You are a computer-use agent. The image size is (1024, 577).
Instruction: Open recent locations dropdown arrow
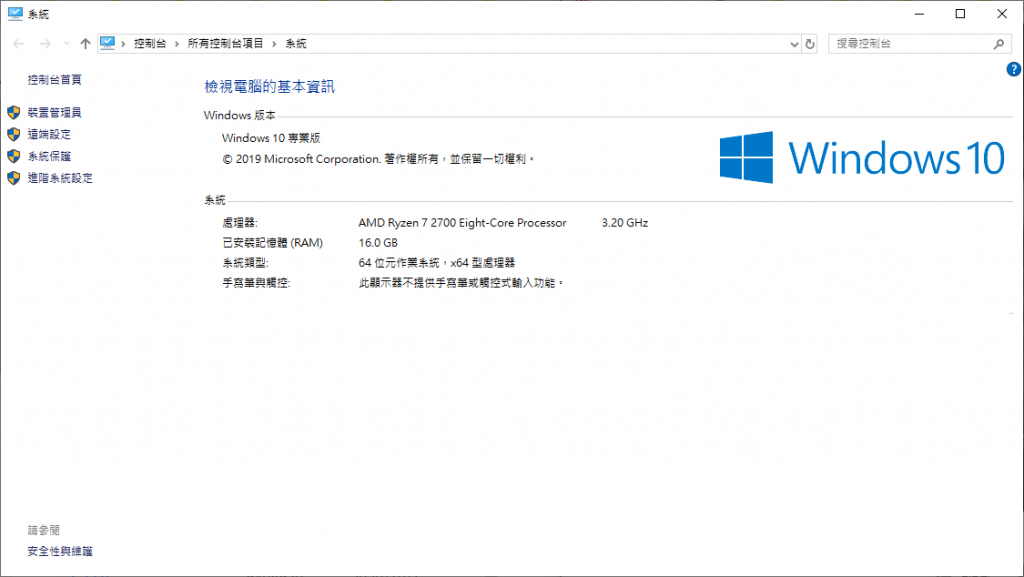(66, 44)
